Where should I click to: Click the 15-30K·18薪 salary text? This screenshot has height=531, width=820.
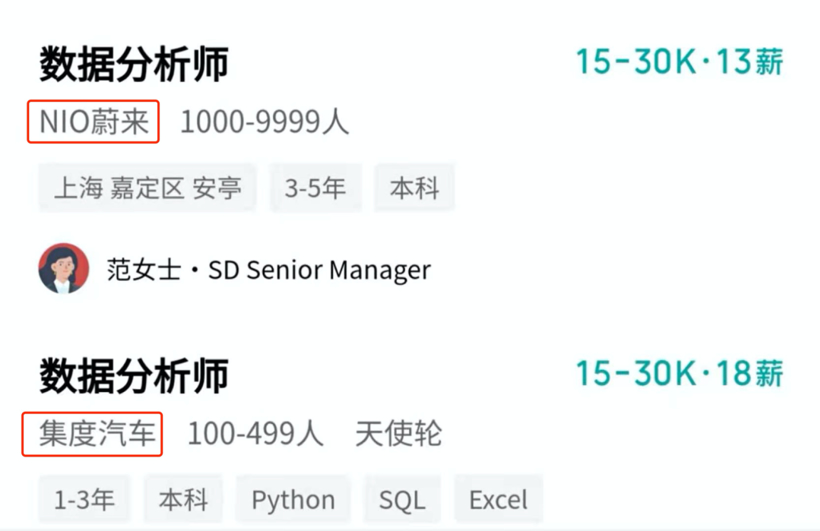click(679, 374)
